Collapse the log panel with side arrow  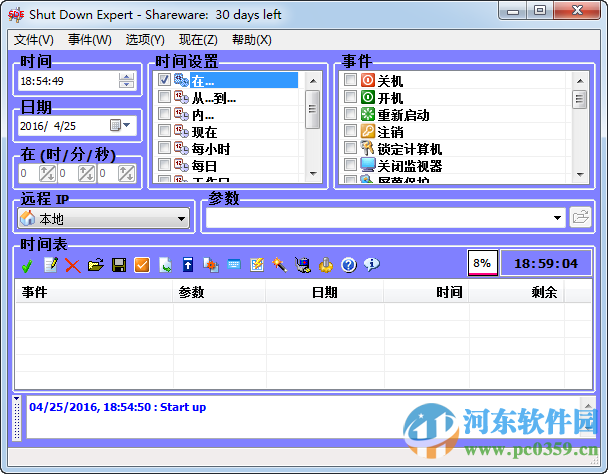(x=16, y=398)
